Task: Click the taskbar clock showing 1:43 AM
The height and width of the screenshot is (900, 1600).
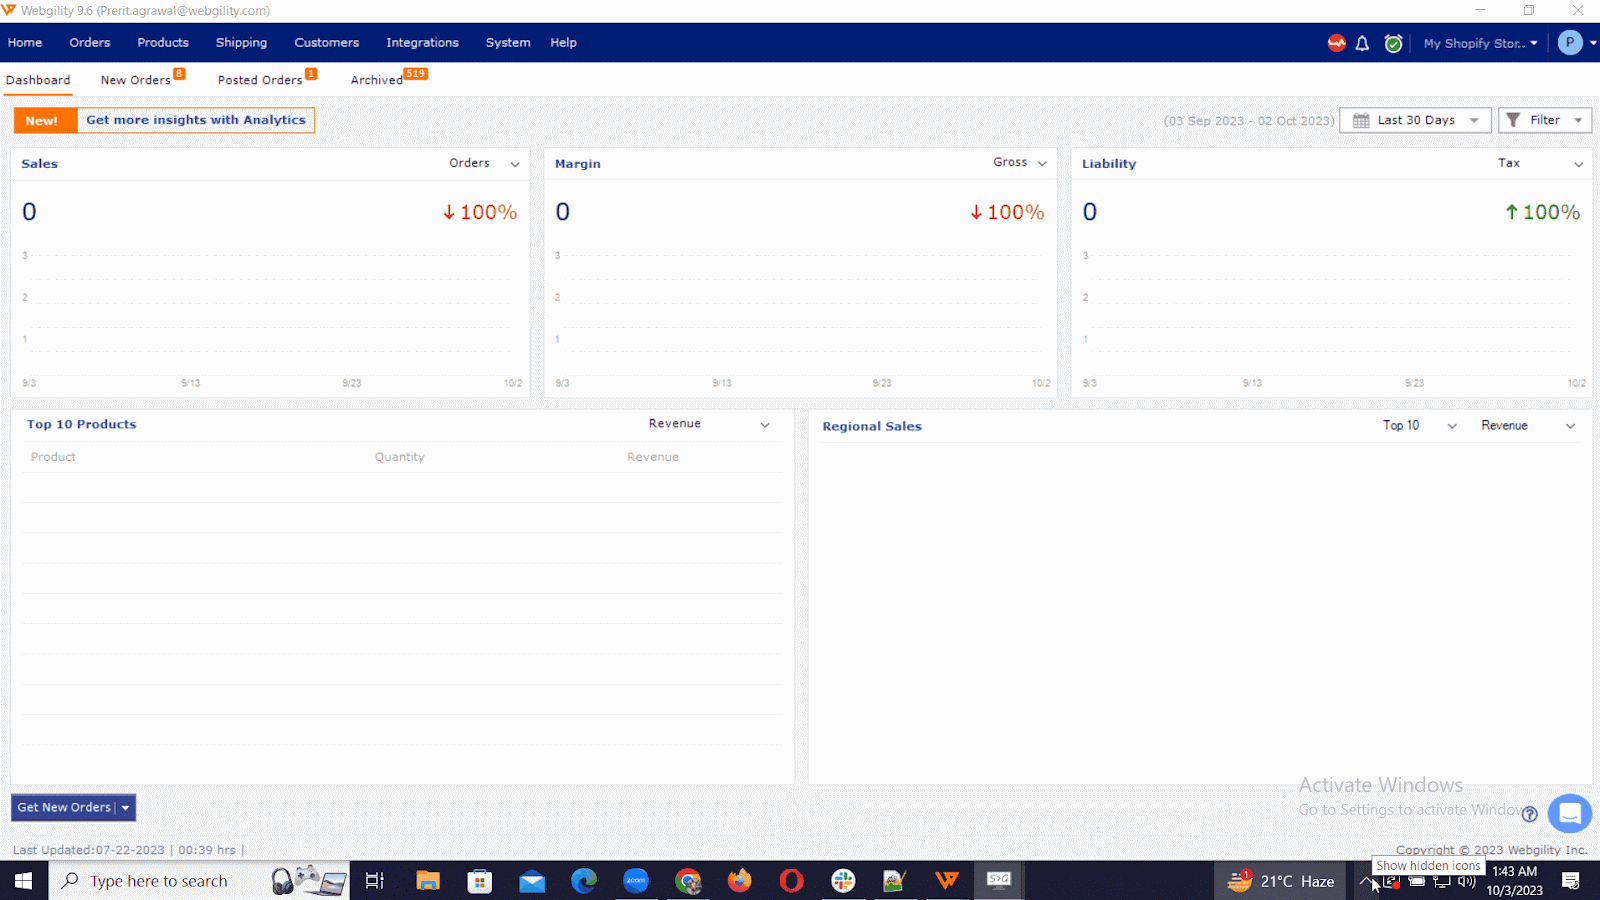Action: (1515, 881)
